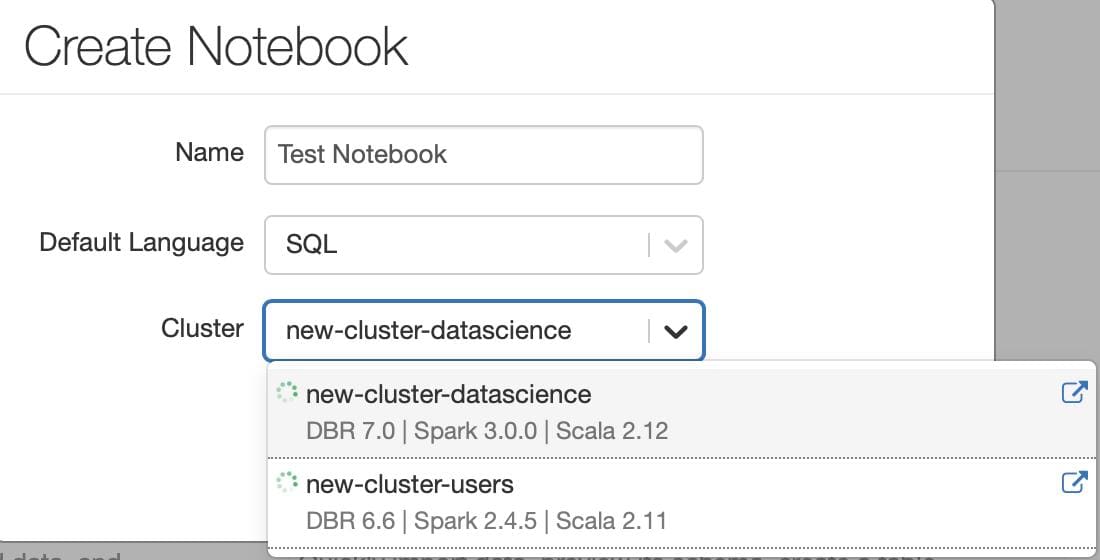Select new-cluster-datascience from the list
The image size is (1100, 560).
(x=680, y=412)
